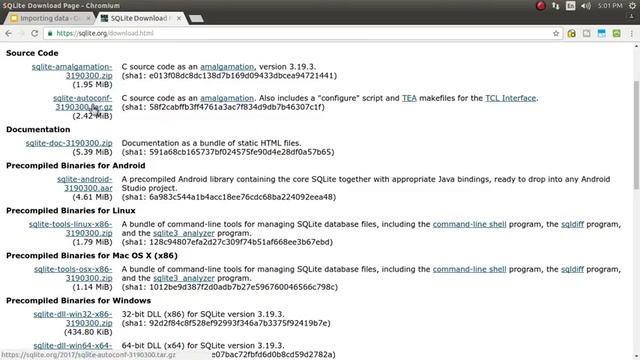Open sqlite3_analyzer link under Linux binaries
This screenshot has width=640, height=360.
point(184,233)
